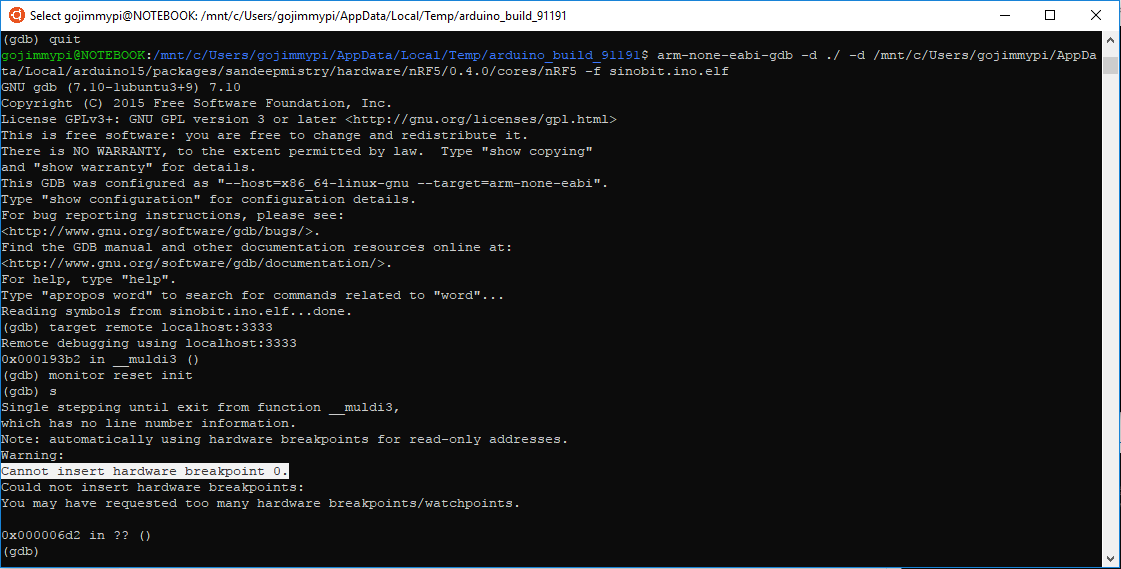Click 'There is NO WARRANTY' line
The width and height of the screenshot is (1121, 569).
297,151
